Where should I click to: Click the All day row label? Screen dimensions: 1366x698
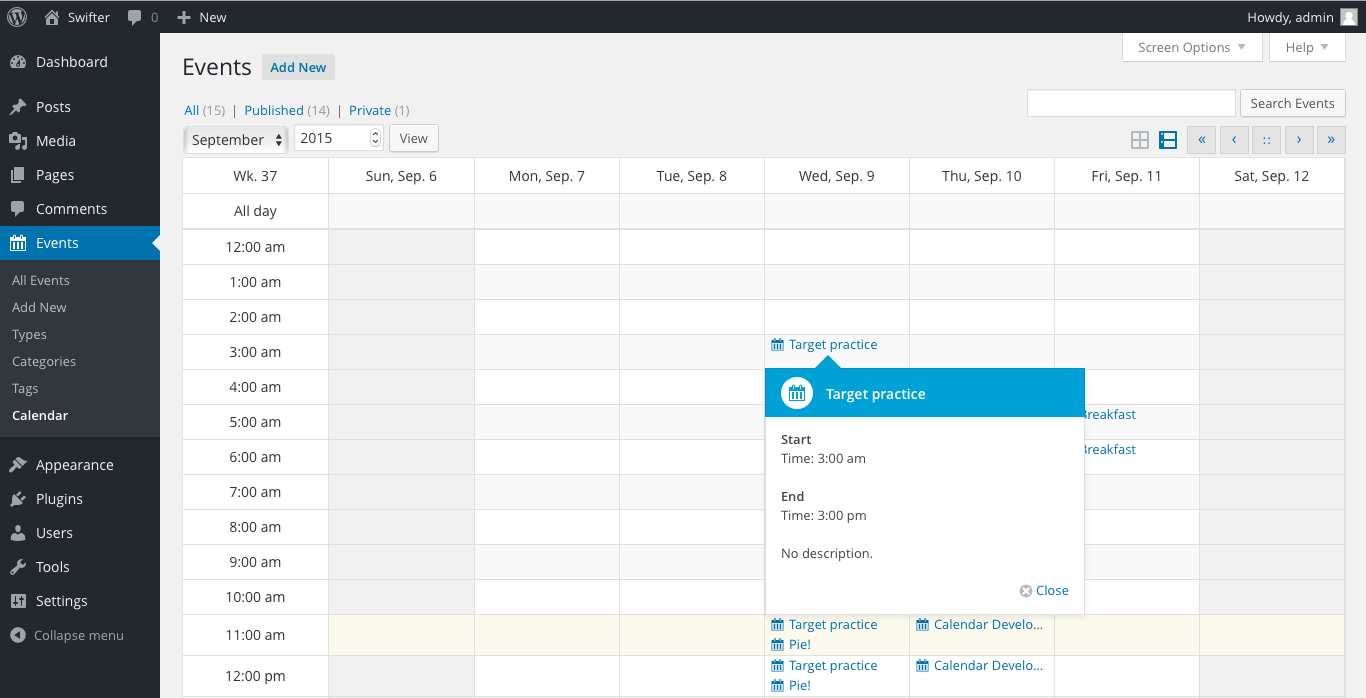(x=255, y=211)
